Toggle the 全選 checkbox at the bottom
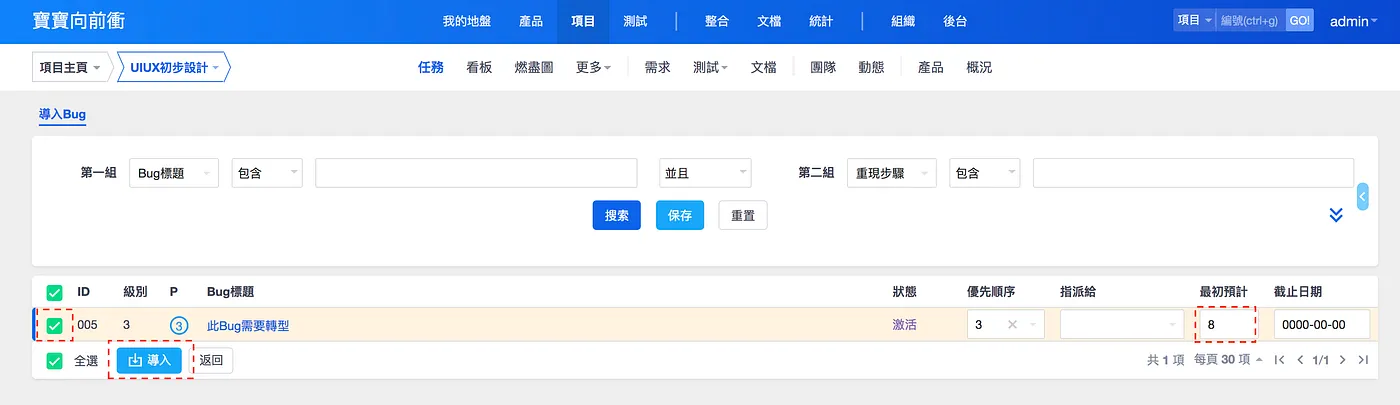This screenshot has height=405, width=1400. point(54,360)
